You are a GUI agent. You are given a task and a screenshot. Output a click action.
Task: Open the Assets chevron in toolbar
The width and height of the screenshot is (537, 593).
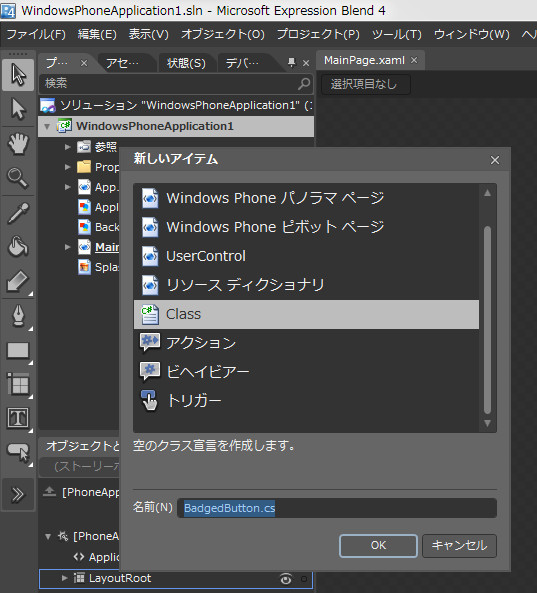(18, 494)
